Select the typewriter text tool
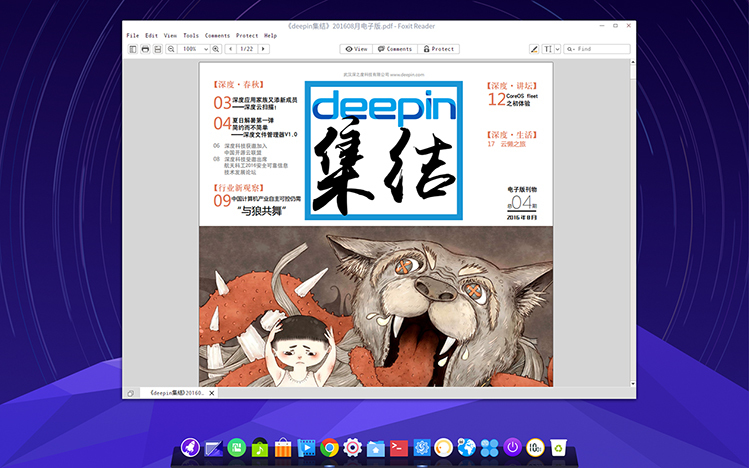 (548, 49)
